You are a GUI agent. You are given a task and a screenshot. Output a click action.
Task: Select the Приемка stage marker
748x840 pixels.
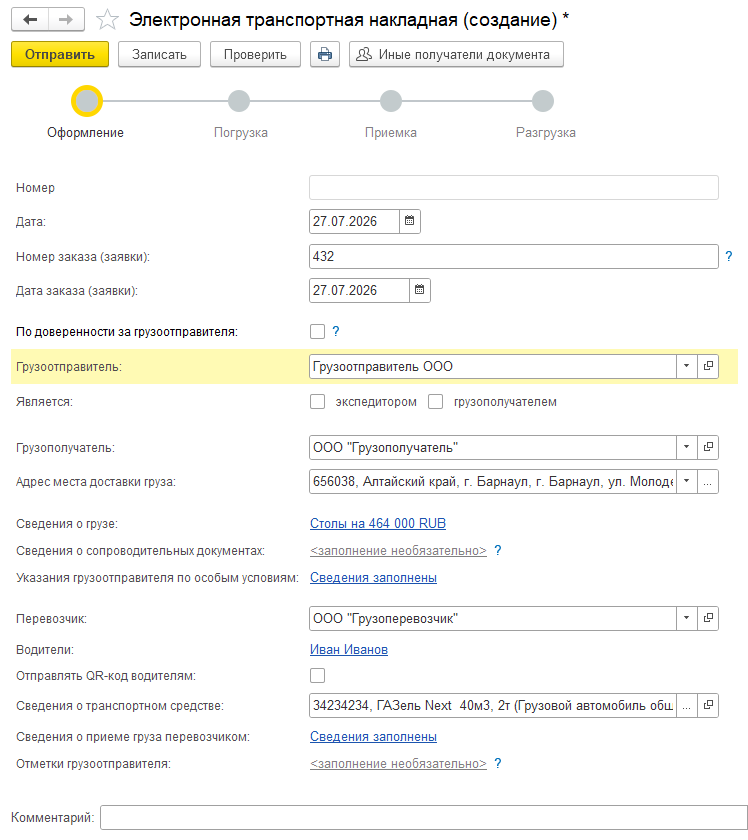(x=391, y=101)
